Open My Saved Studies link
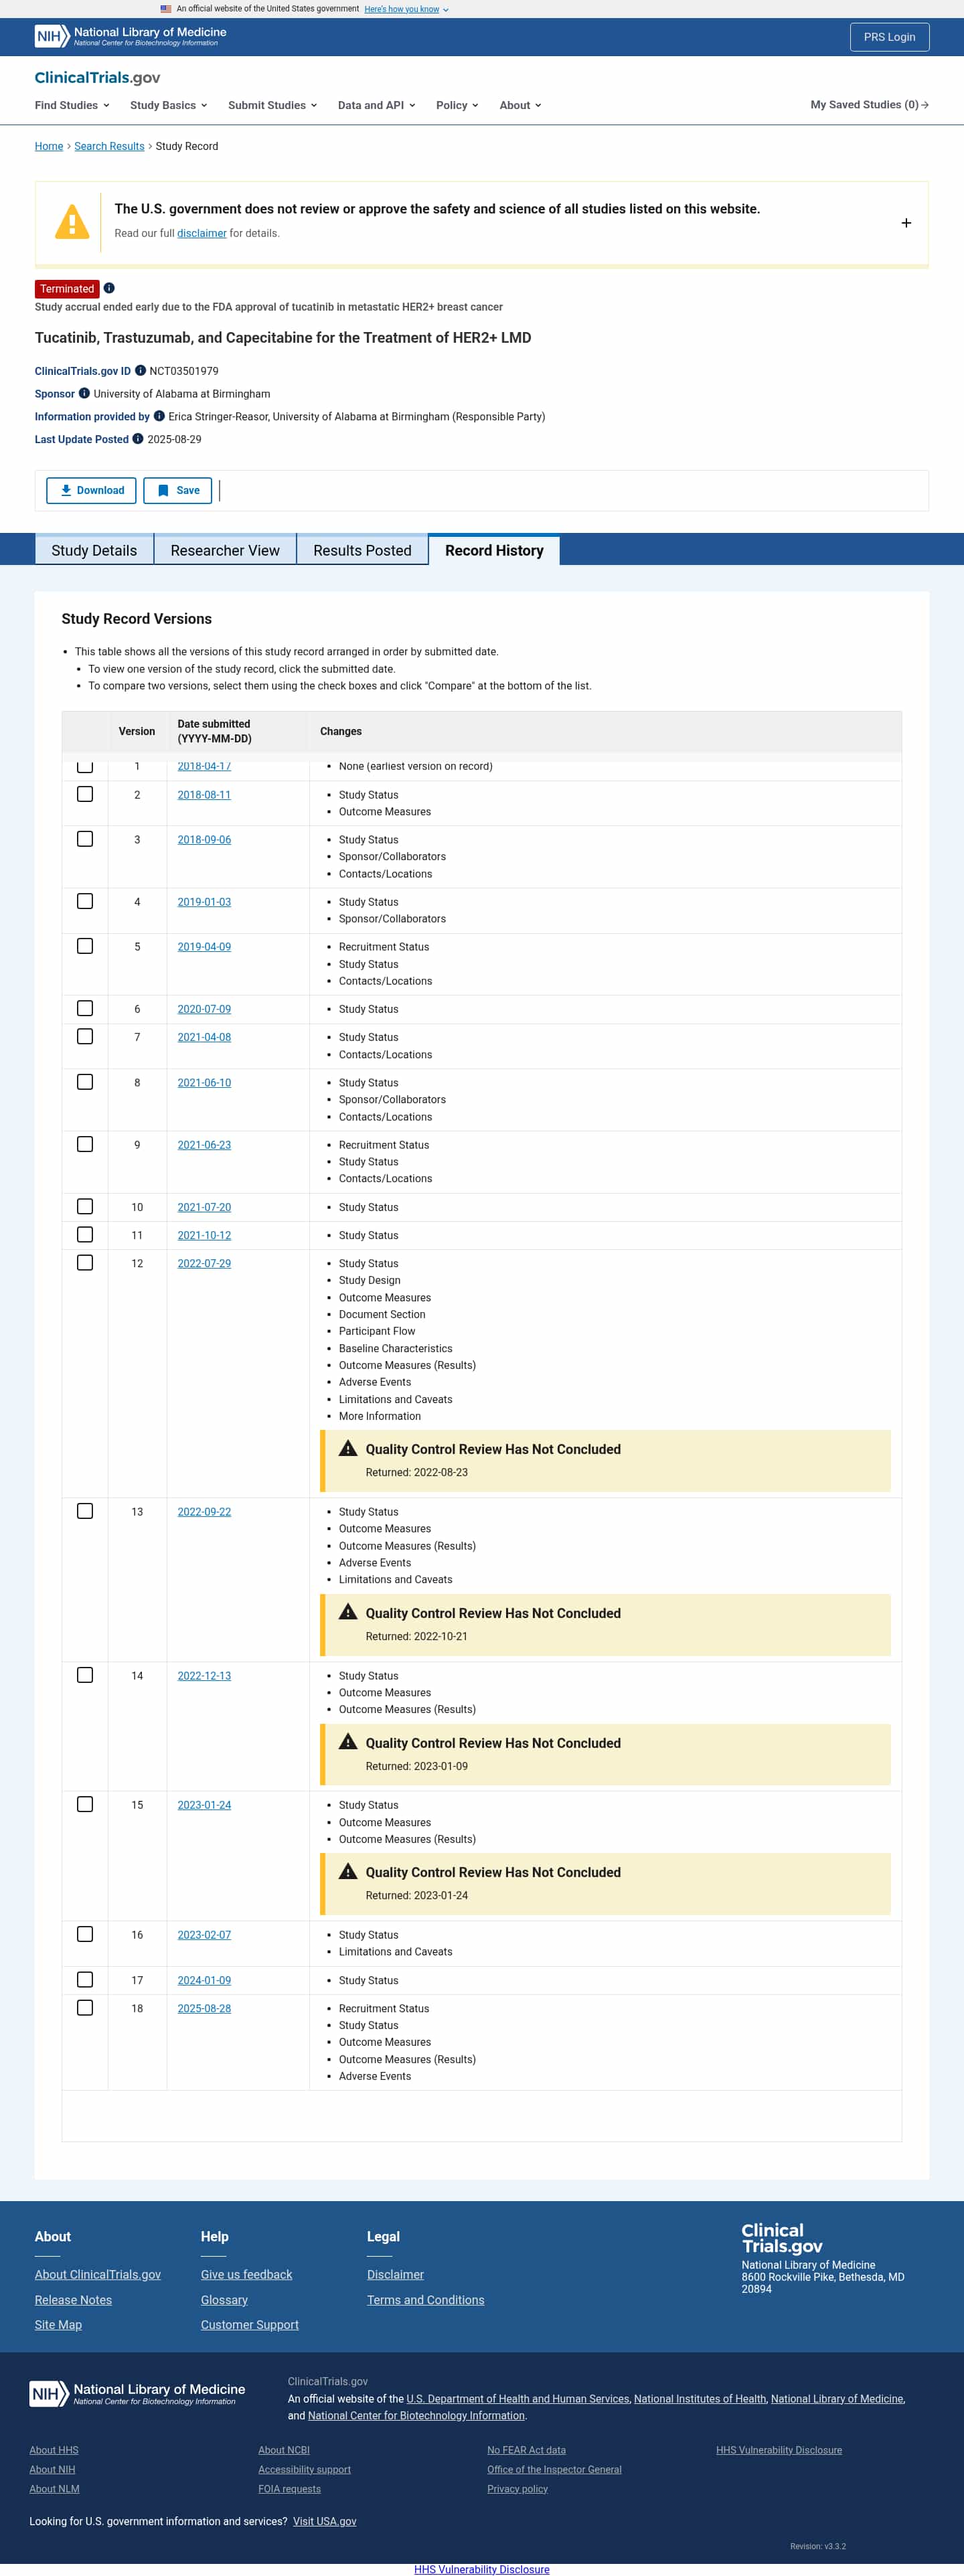Screen dimensions: 964x2576 [869, 105]
